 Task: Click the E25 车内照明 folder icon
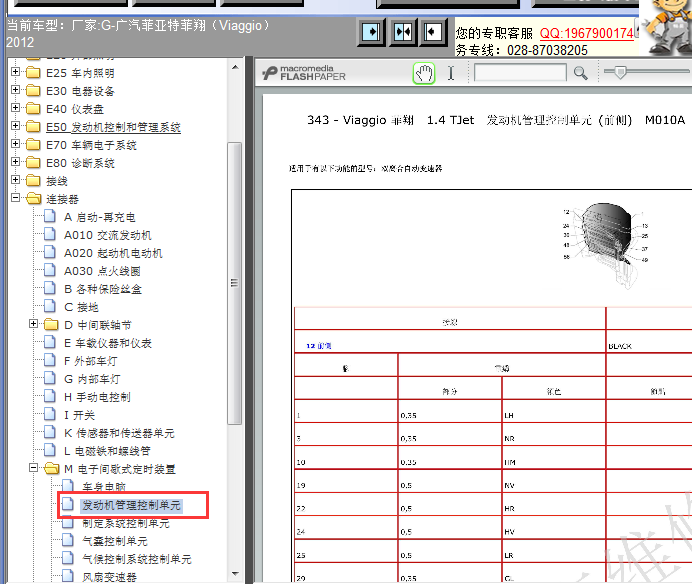[x=33, y=72]
